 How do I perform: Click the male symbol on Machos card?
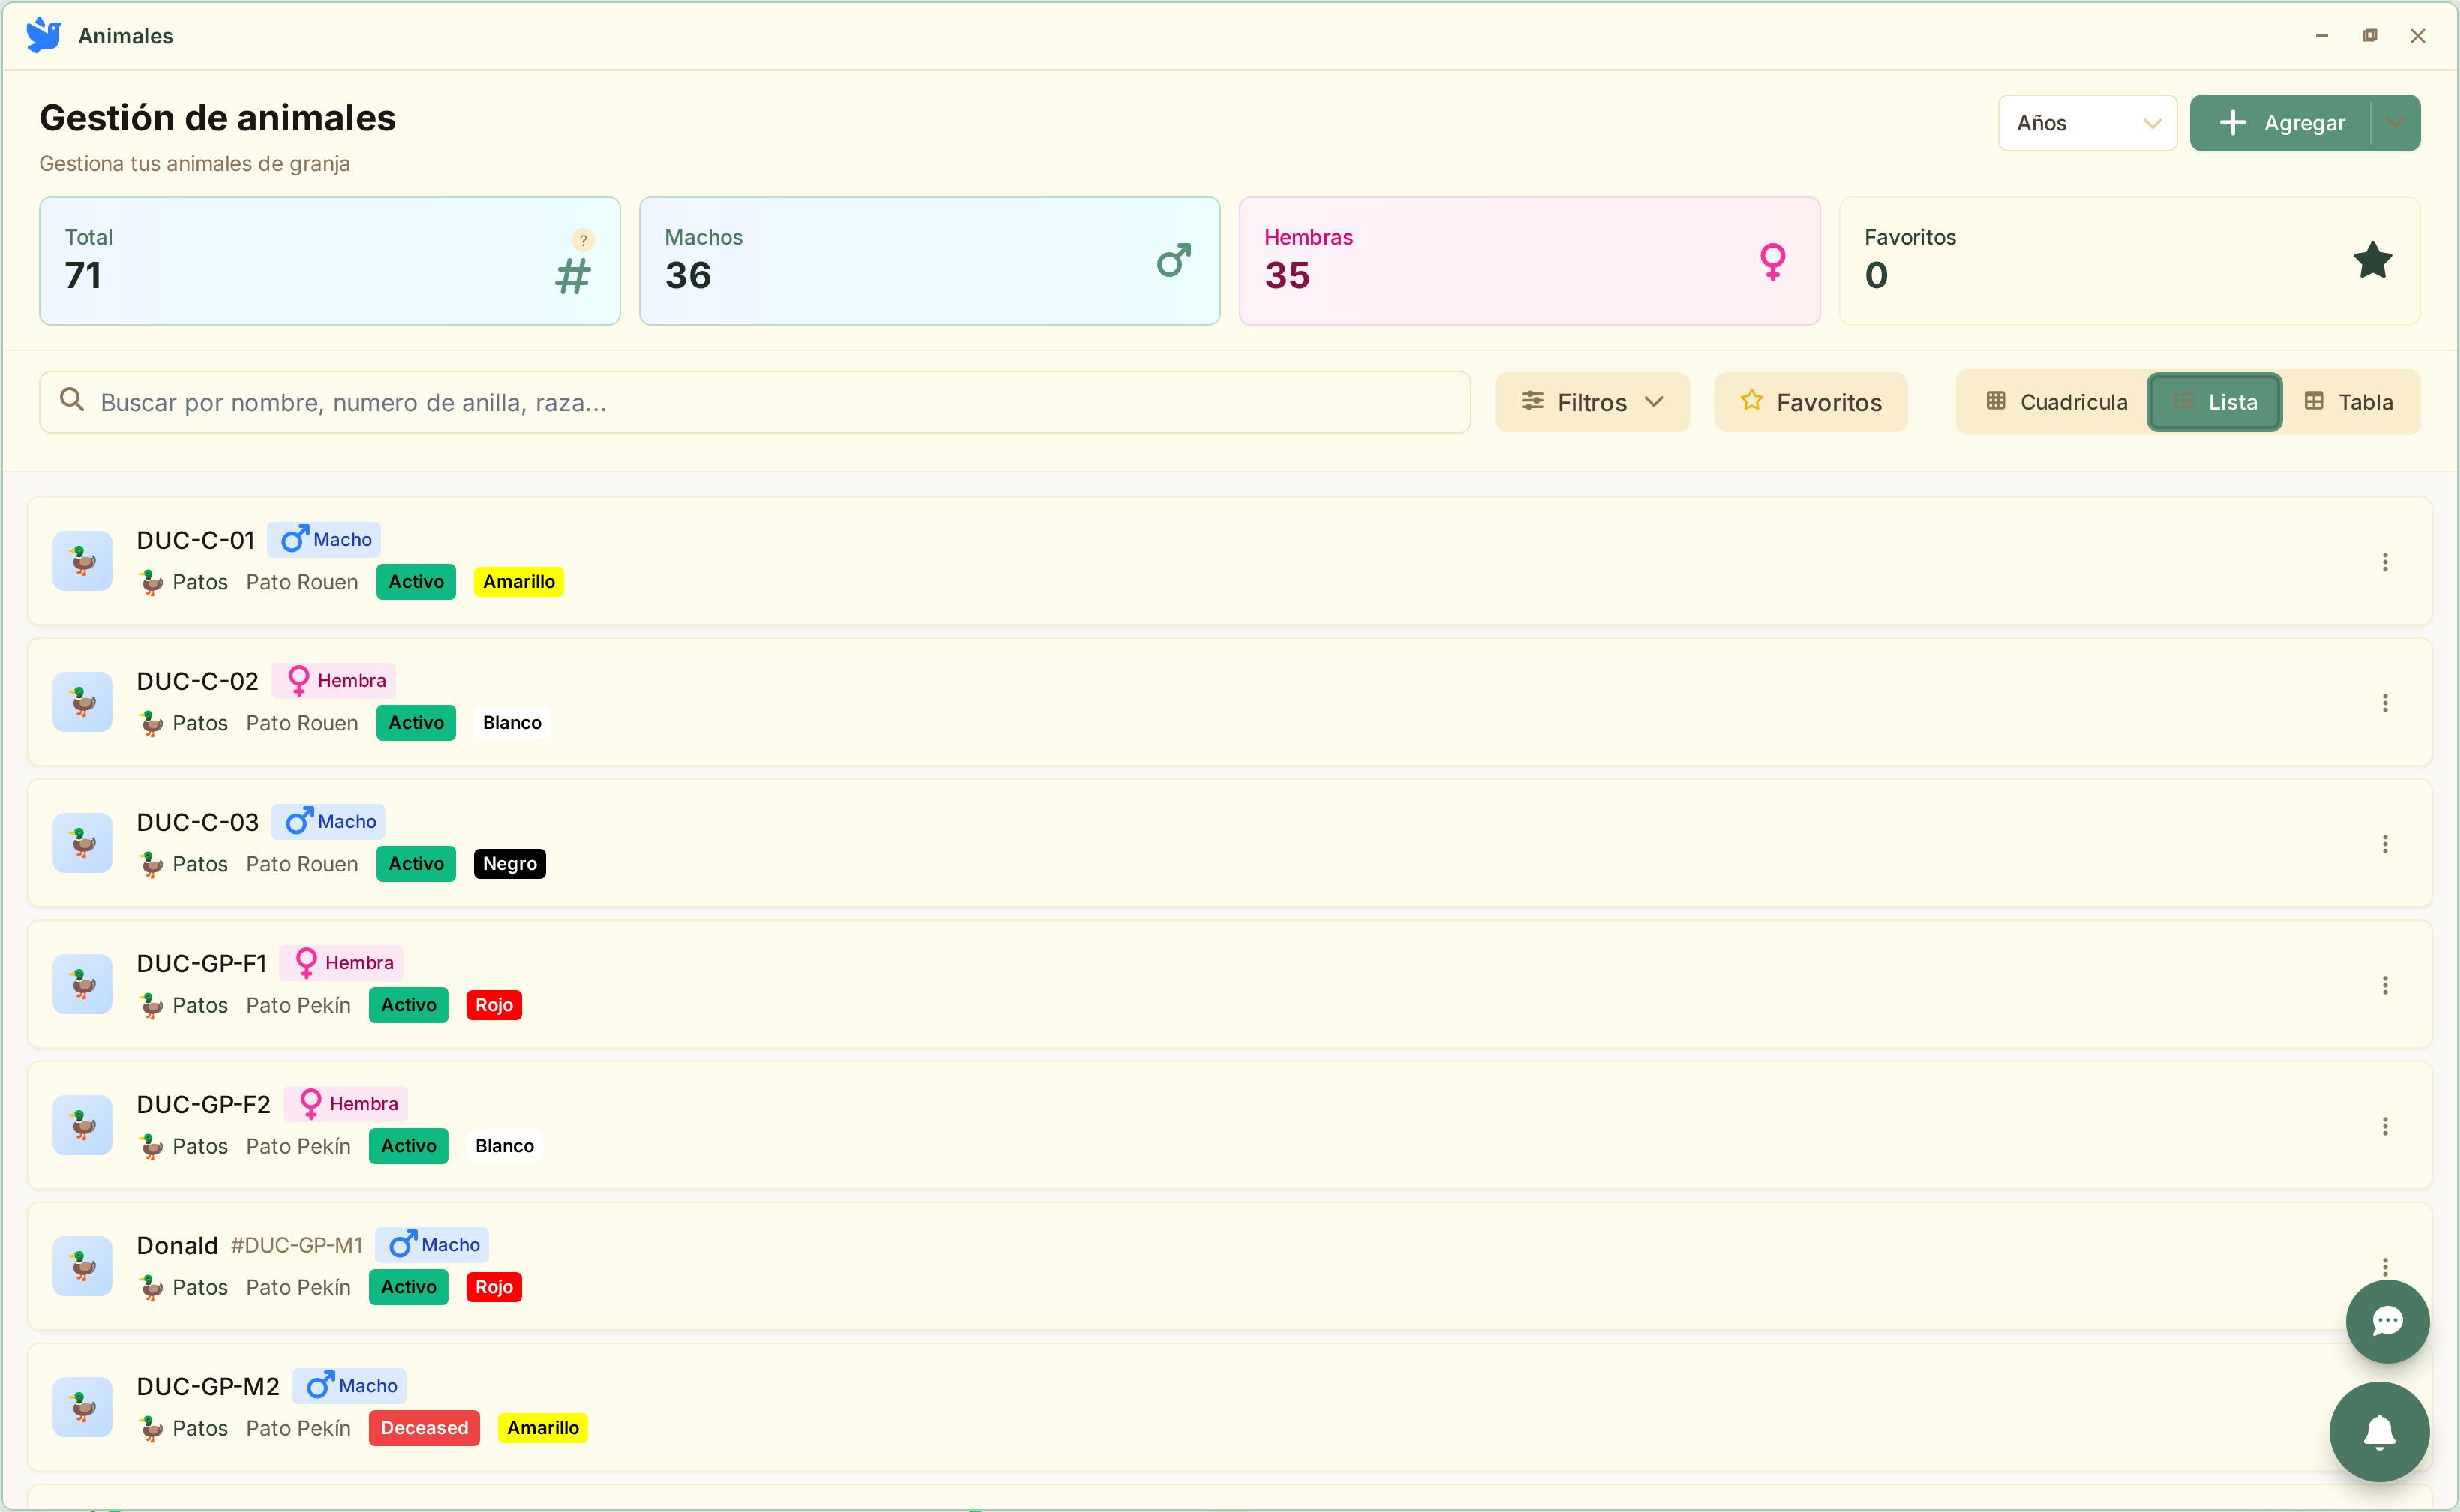click(x=1173, y=260)
